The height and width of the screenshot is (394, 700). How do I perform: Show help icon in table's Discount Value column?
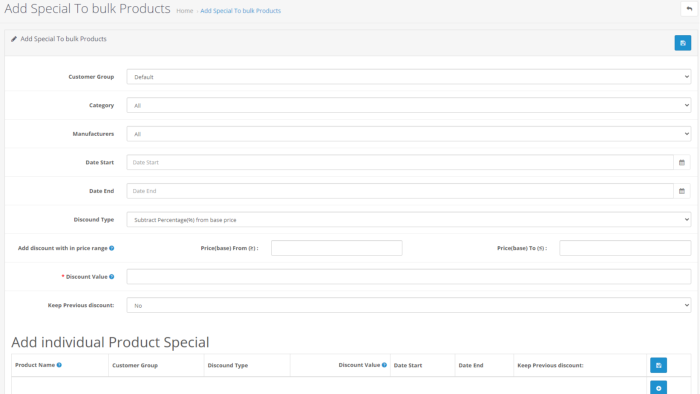(x=384, y=365)
